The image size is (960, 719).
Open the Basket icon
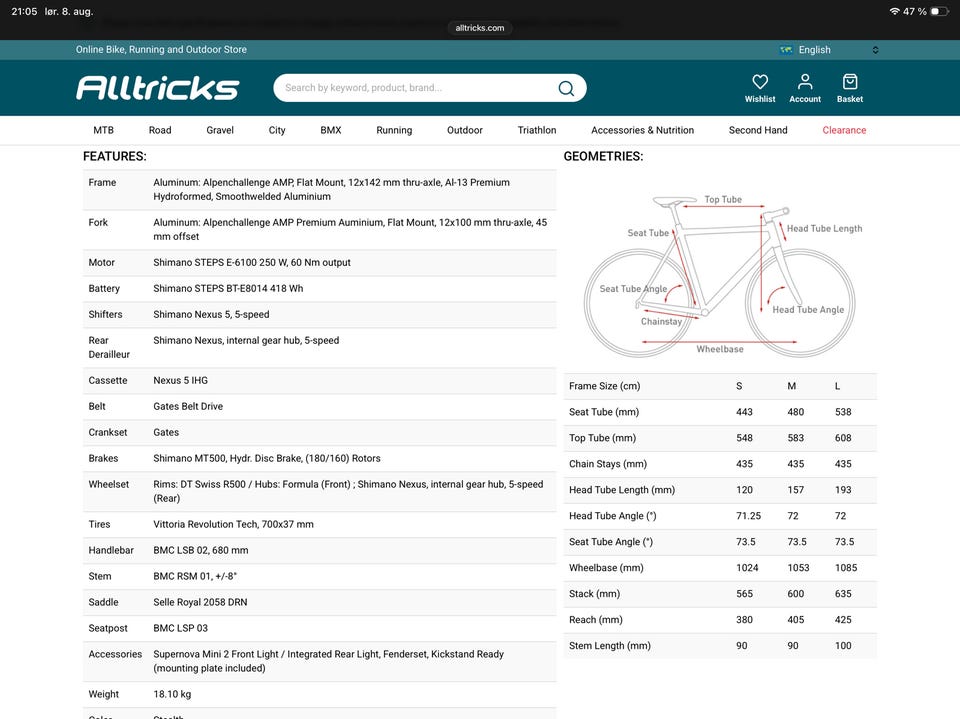(850, 82)
